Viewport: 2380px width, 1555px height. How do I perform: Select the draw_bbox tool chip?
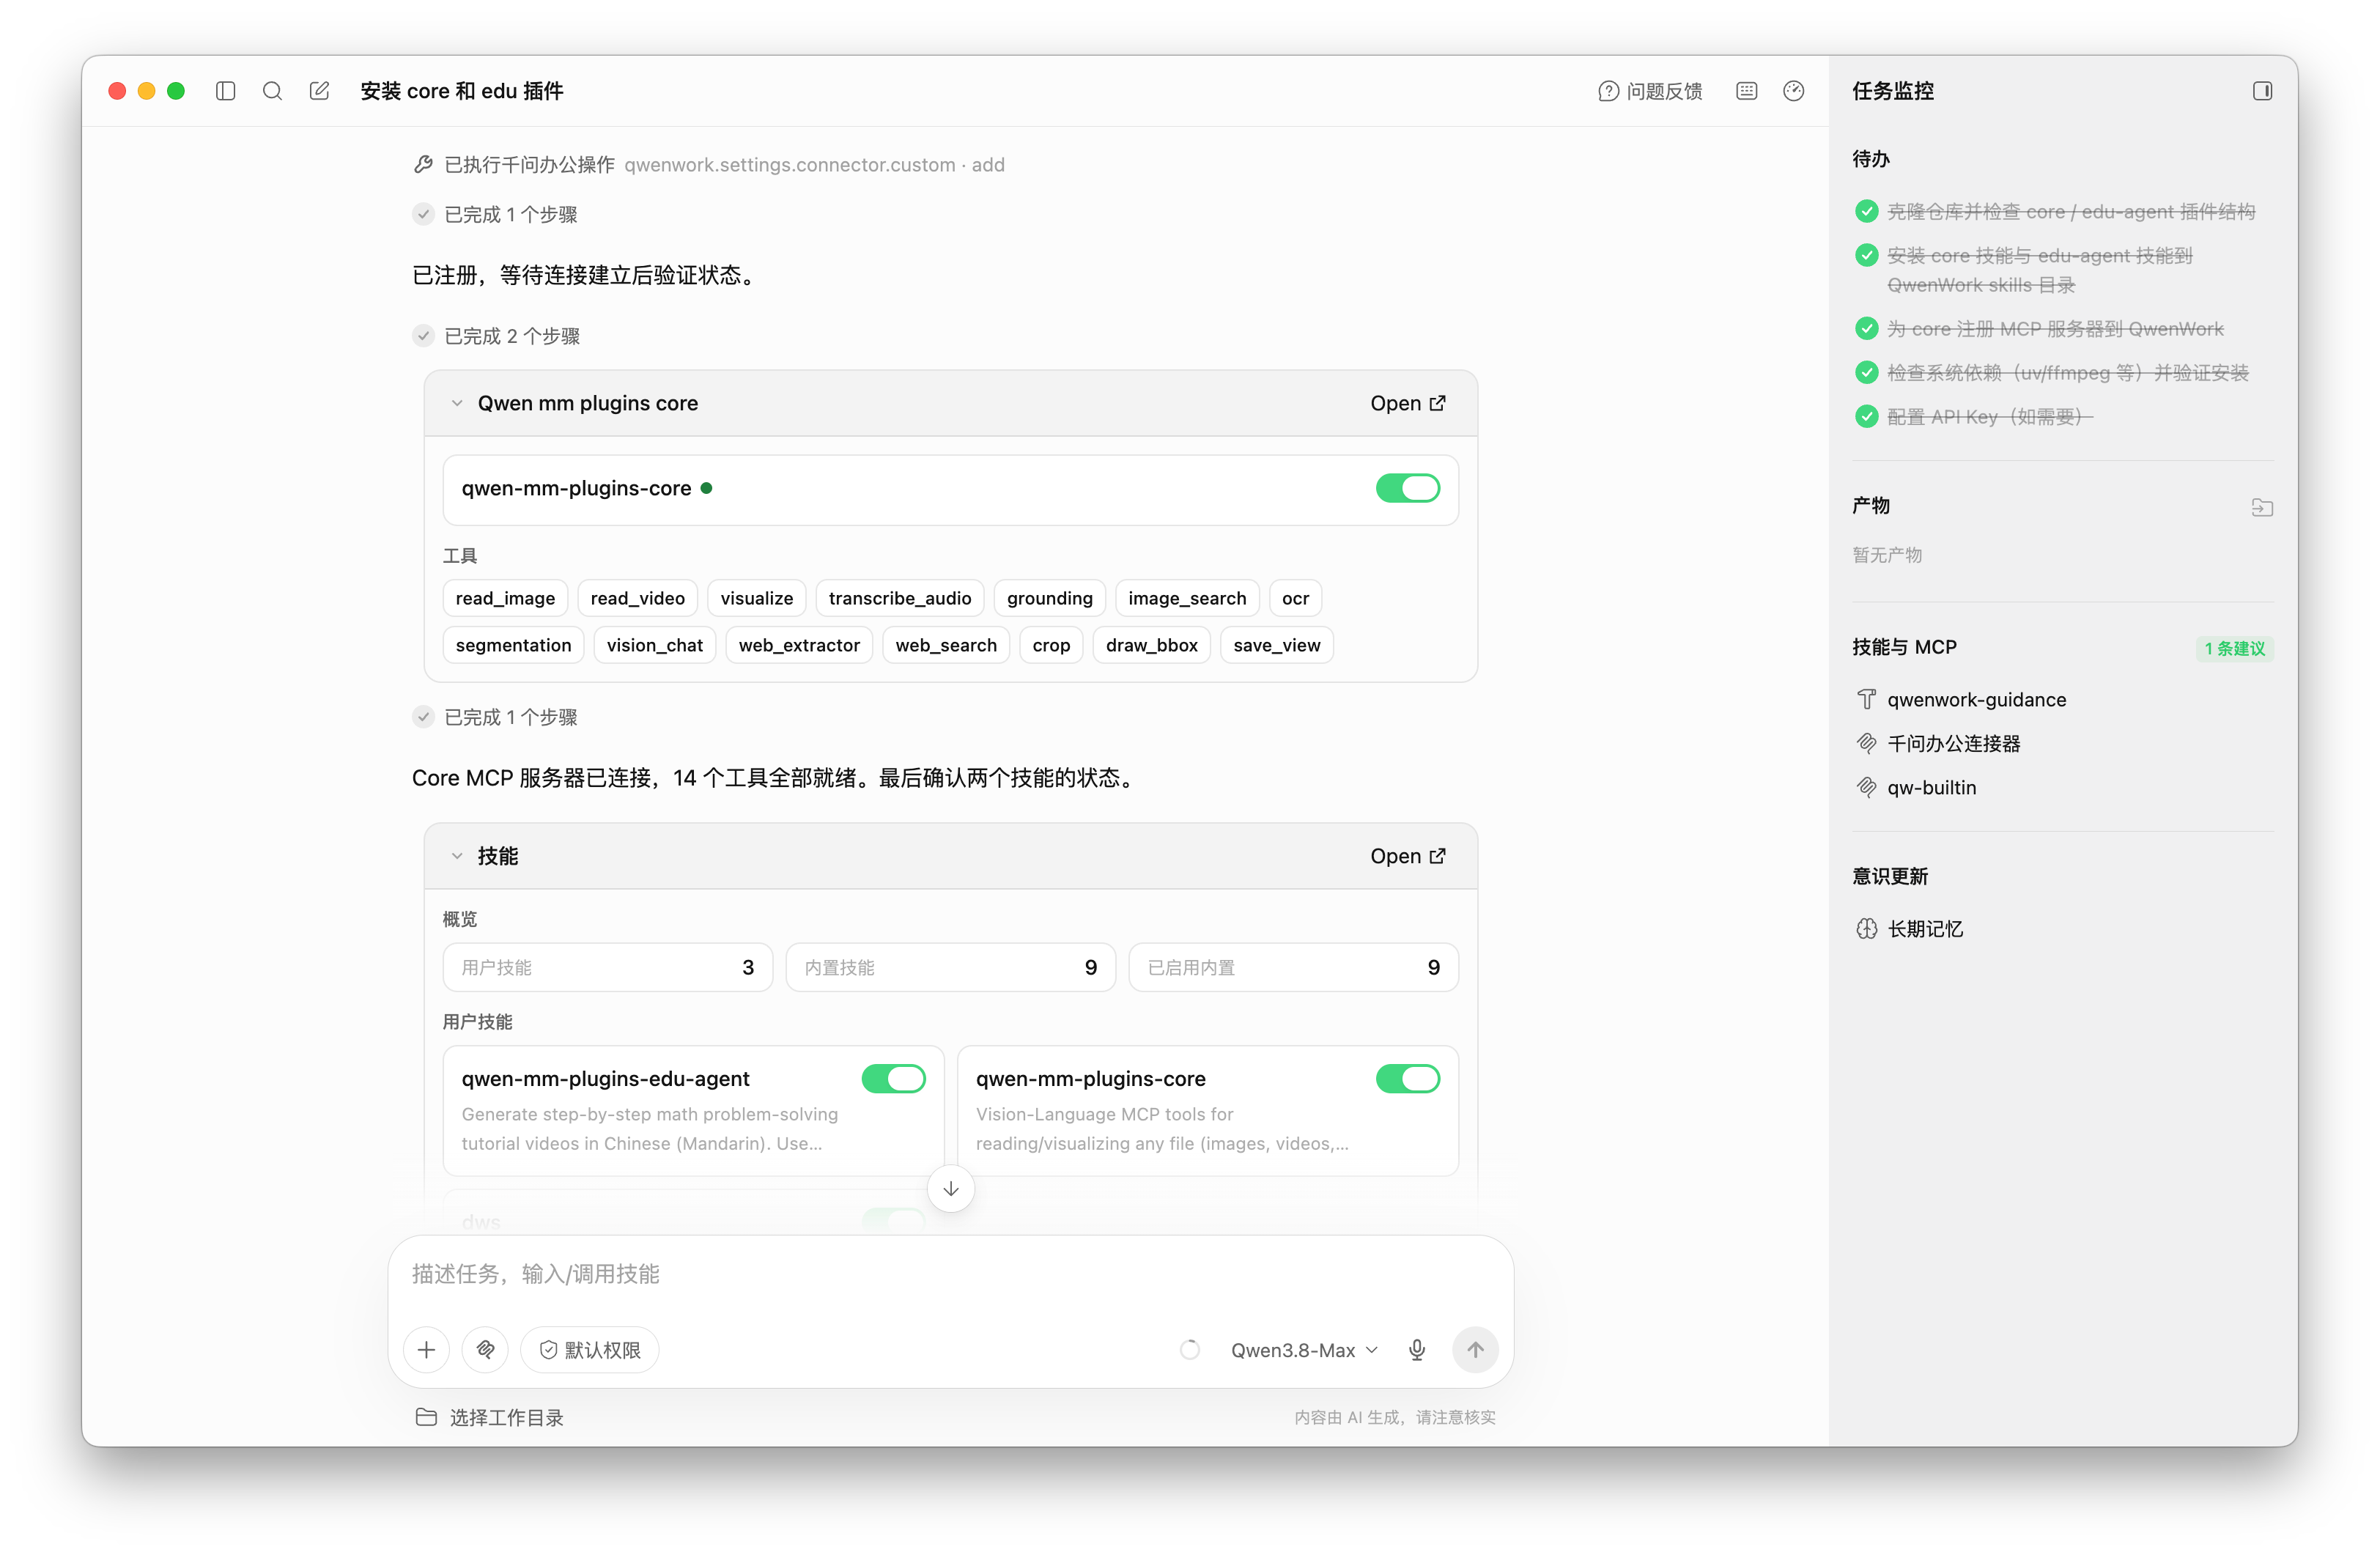1151,645
